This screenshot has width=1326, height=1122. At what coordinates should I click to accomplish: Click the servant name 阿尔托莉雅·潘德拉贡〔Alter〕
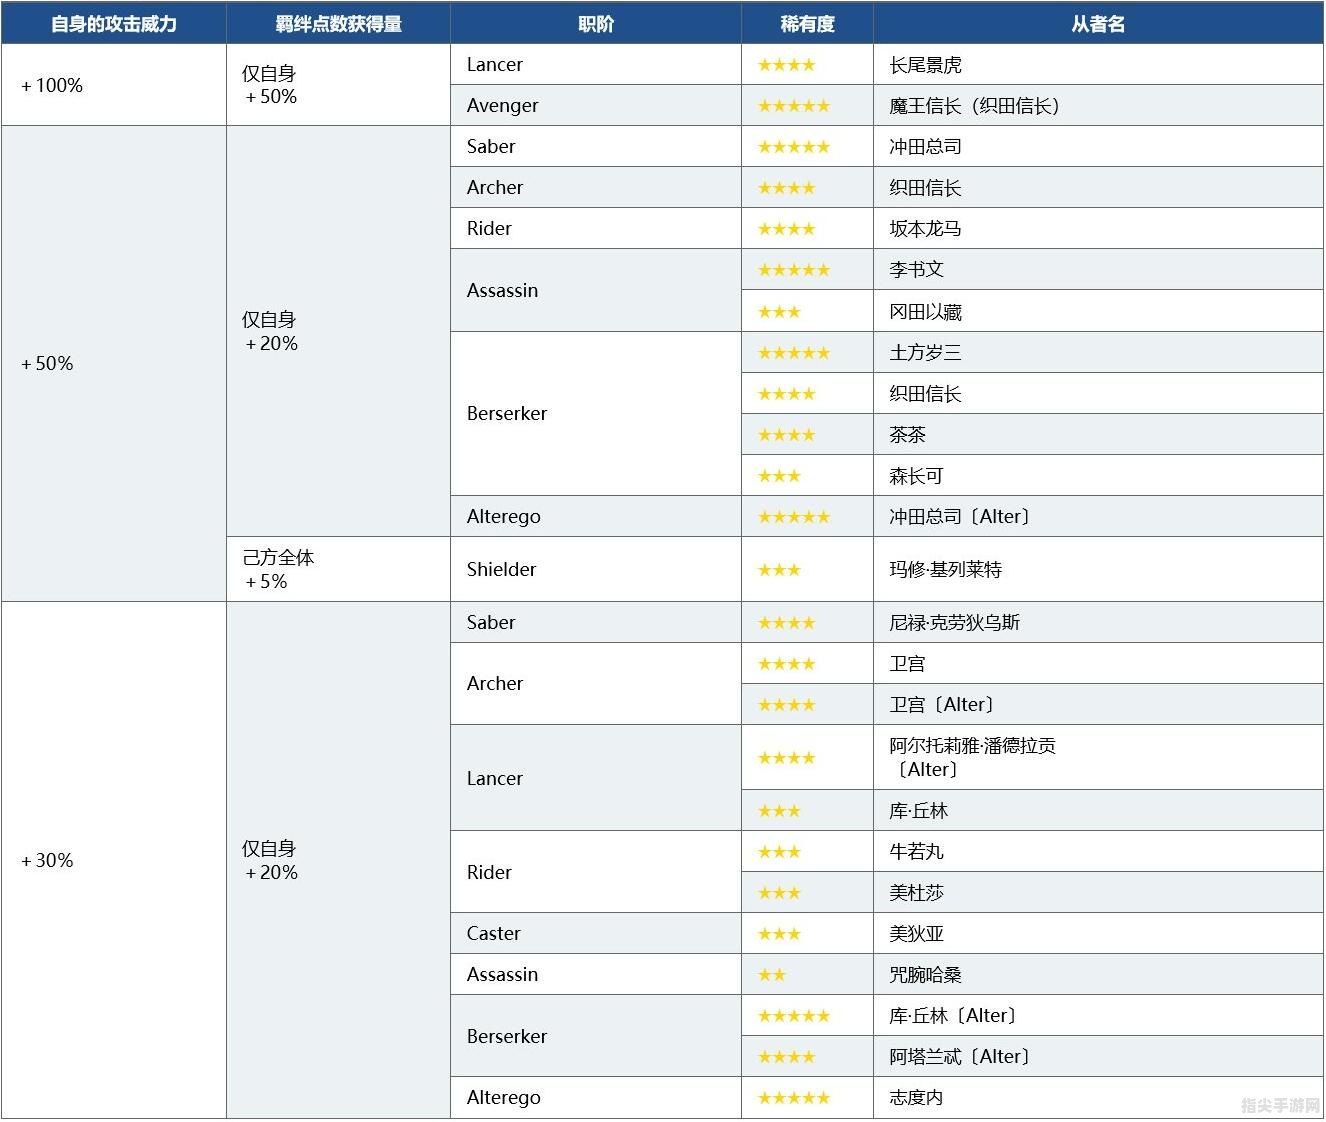[x=972, y=757]
